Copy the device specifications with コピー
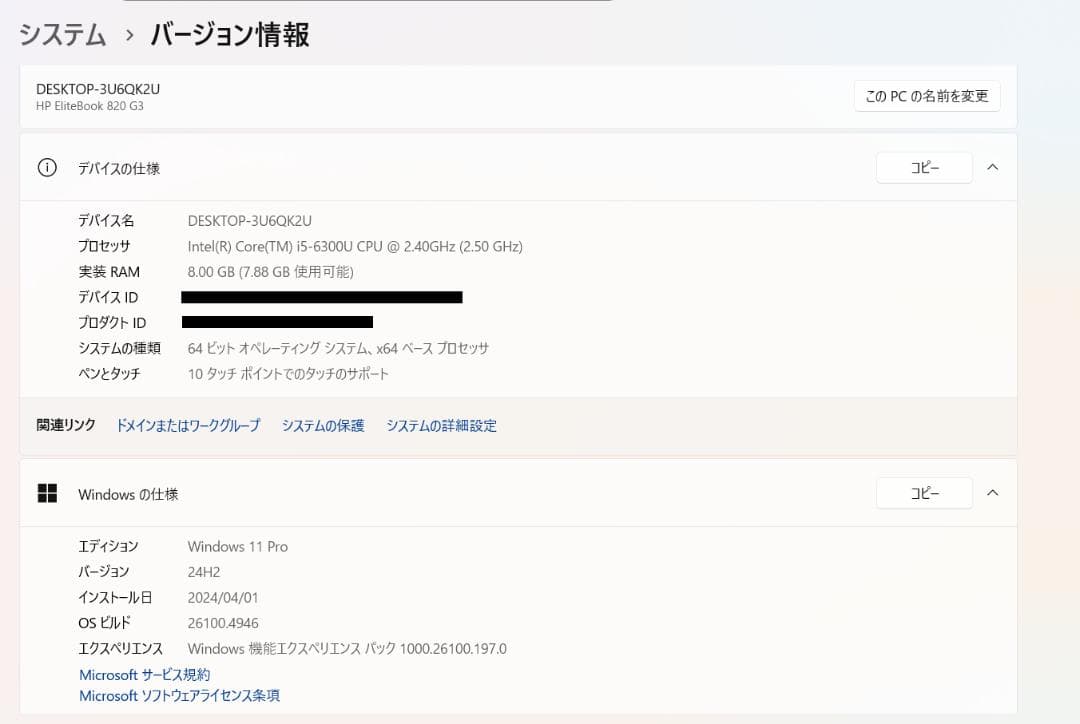The width and height of the screenshot is (1080, 724). (924, 167)
